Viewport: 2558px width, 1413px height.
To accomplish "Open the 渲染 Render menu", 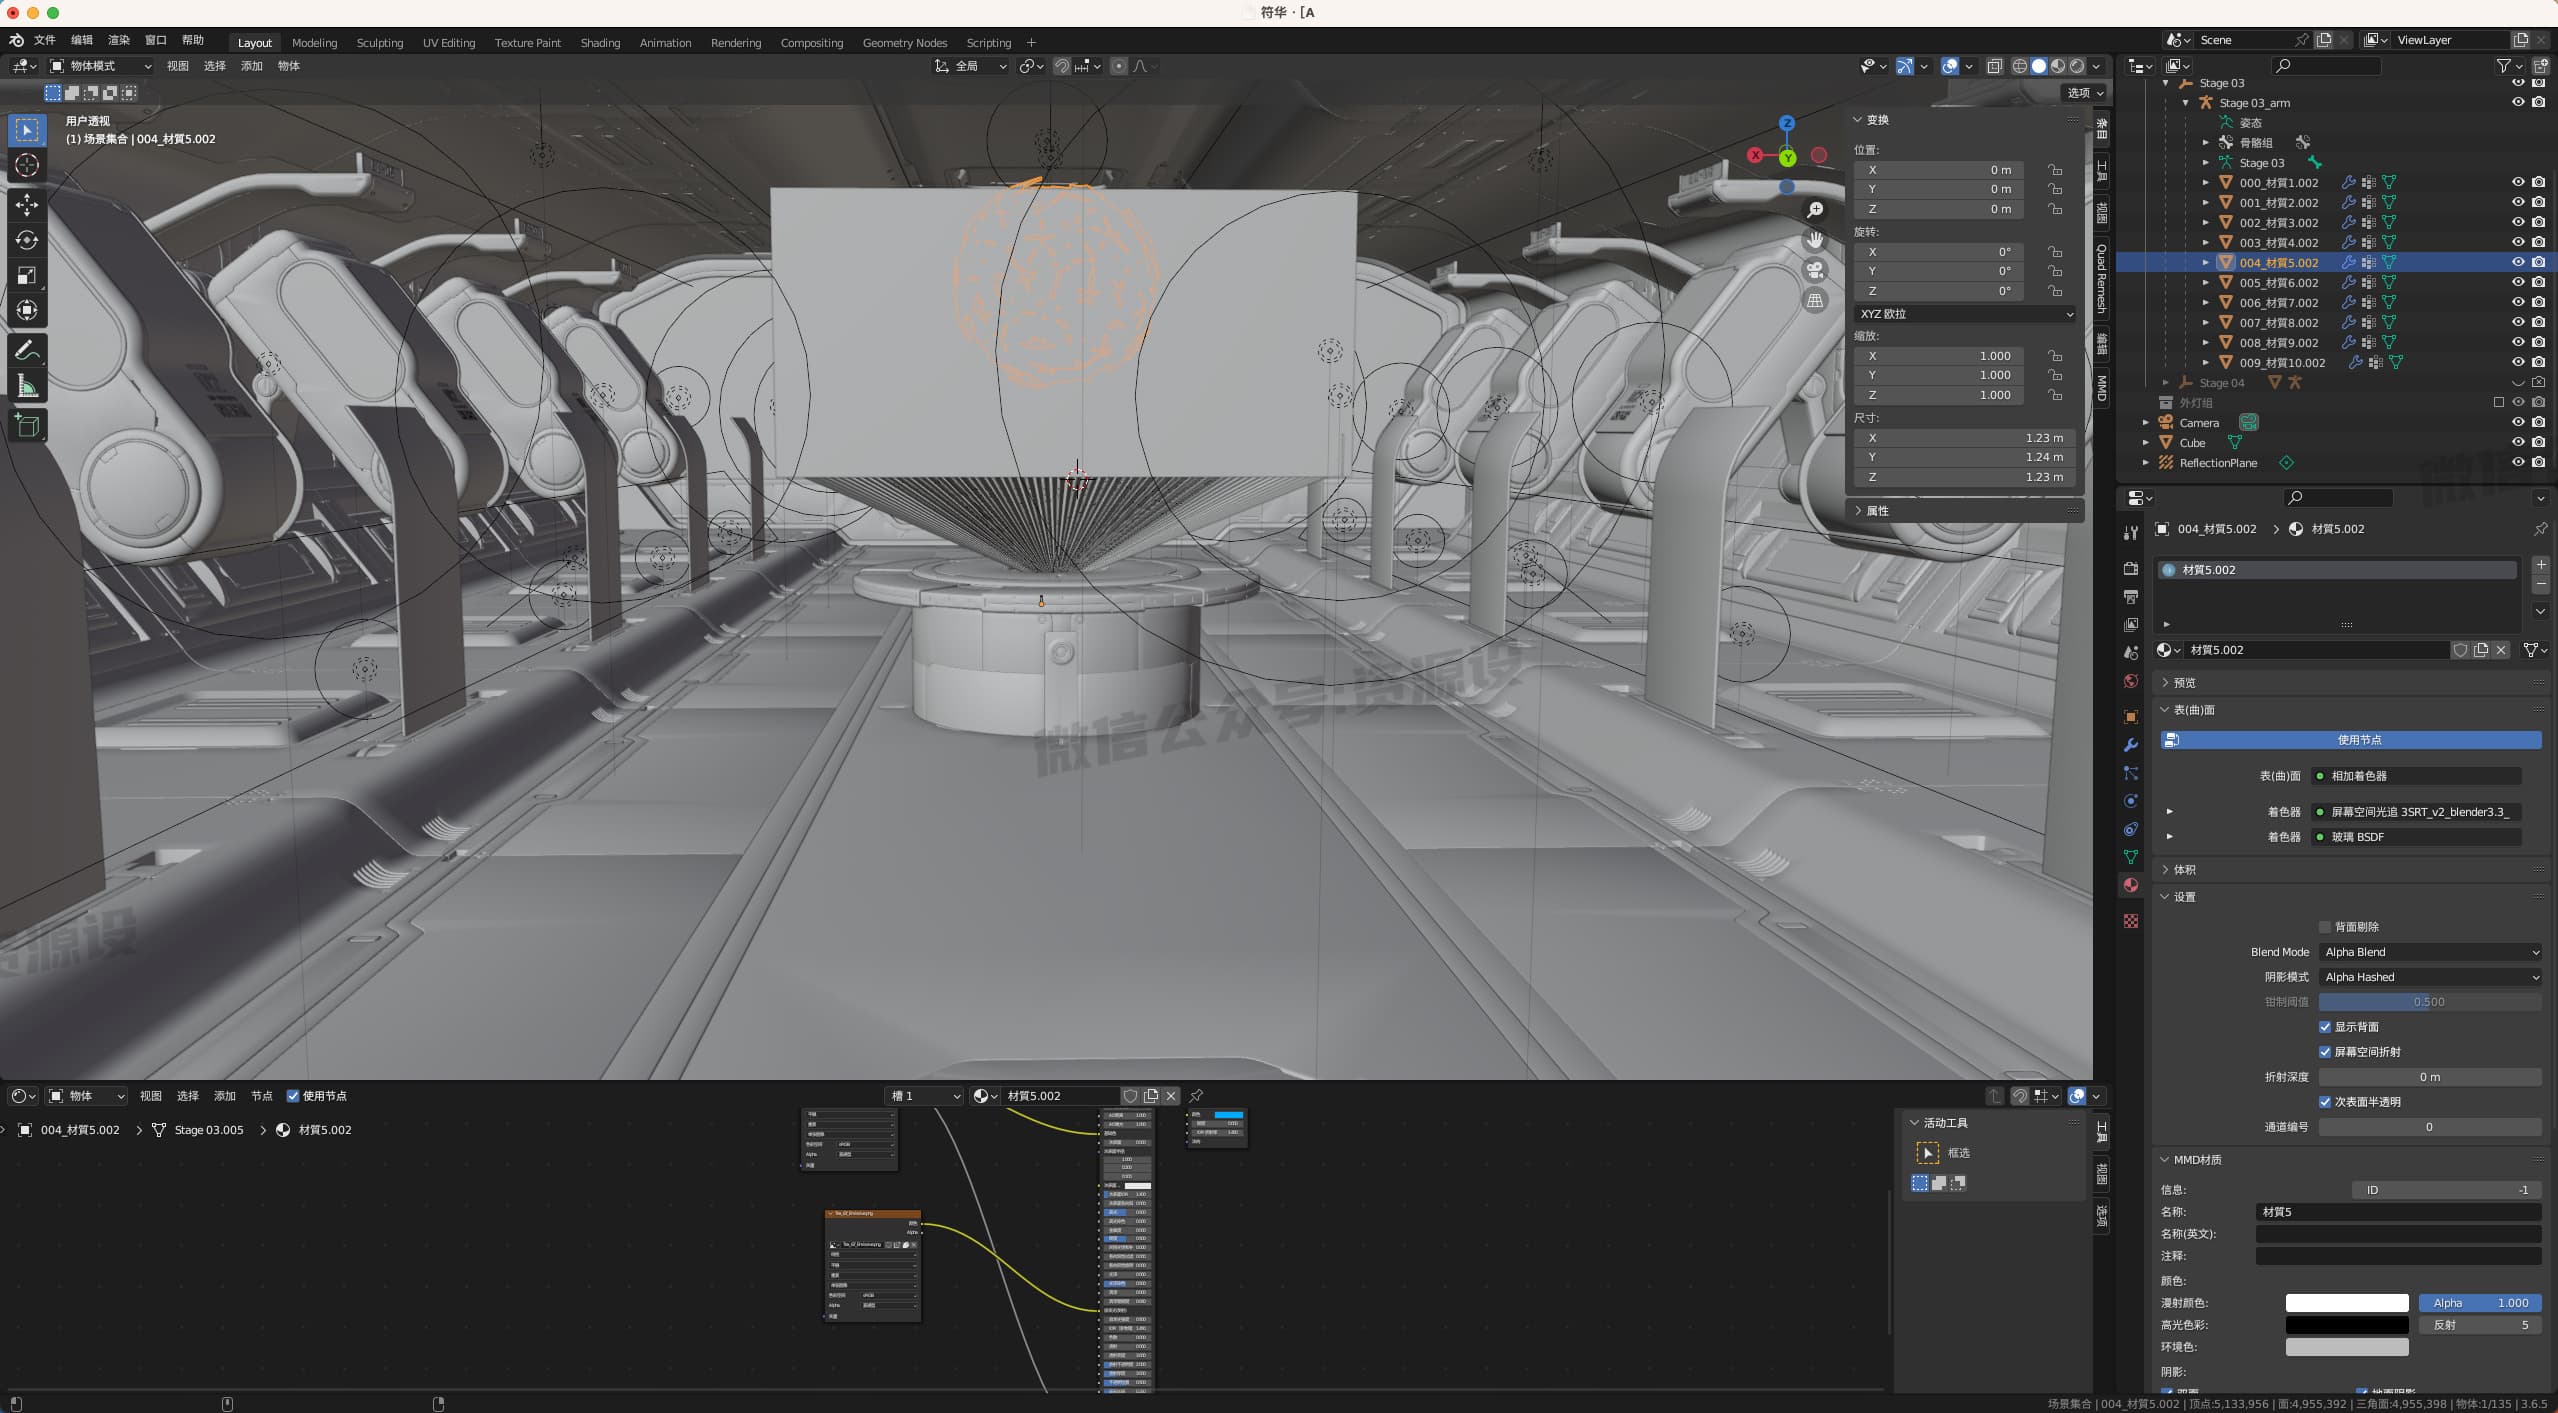I will 119,40.
